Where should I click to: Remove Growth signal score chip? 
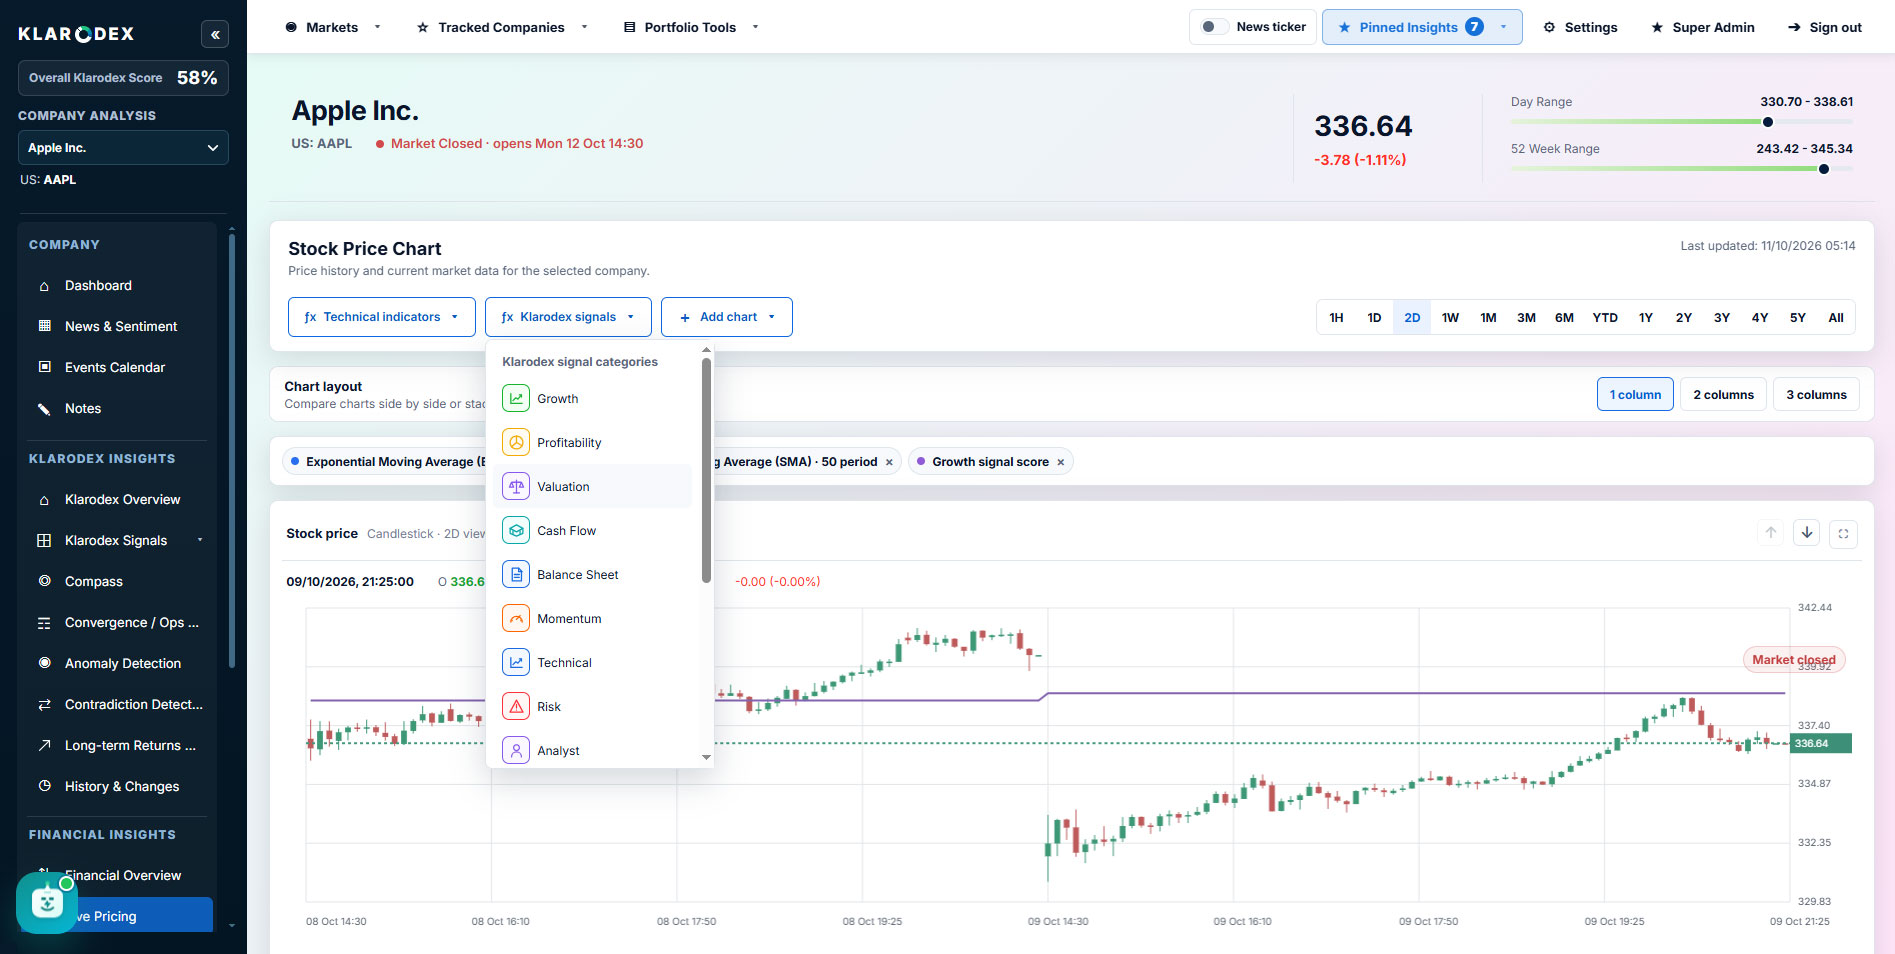tap(1061, 462)
